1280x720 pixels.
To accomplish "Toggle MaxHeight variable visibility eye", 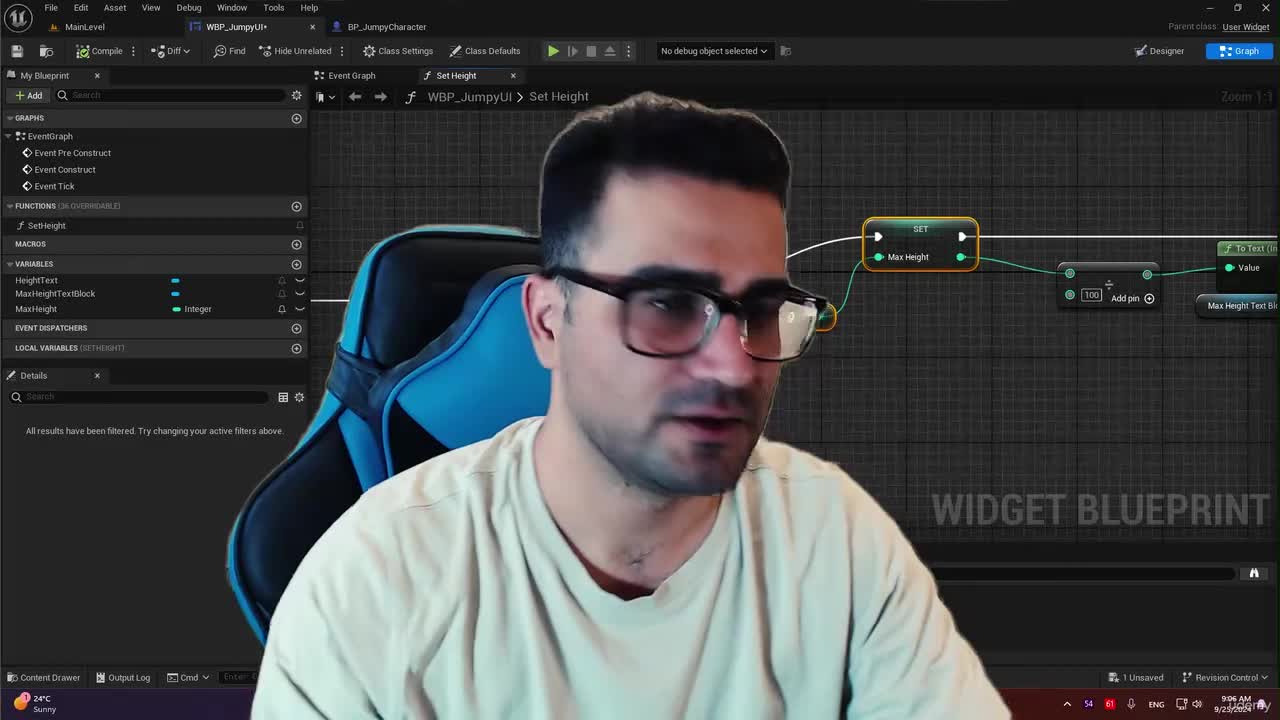I will 299,309.
